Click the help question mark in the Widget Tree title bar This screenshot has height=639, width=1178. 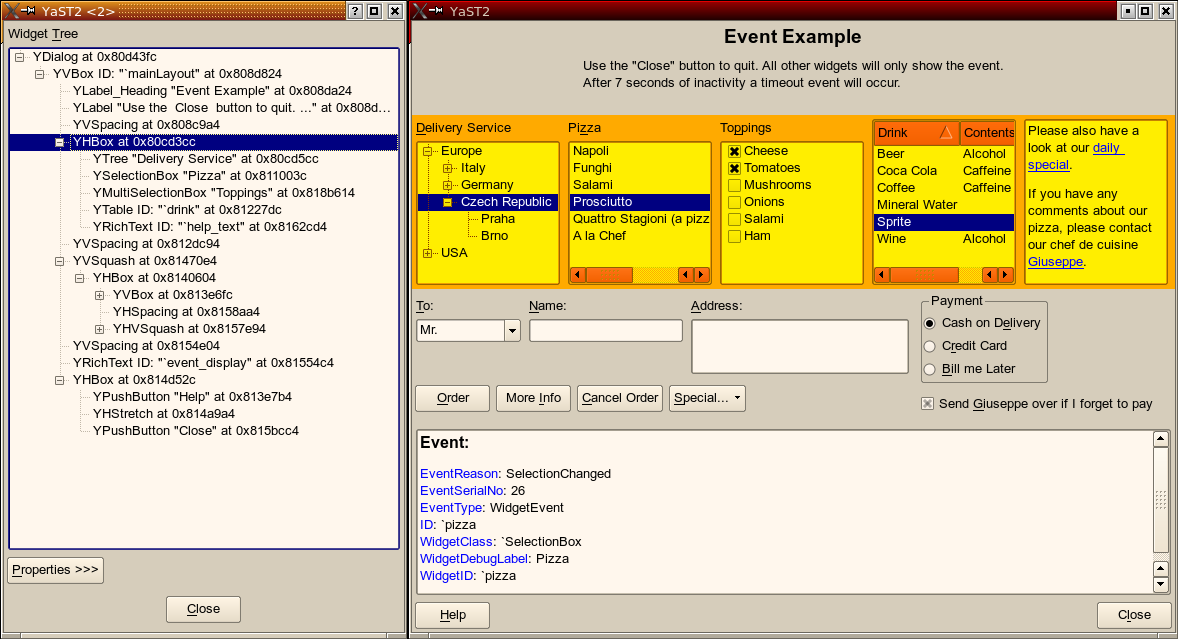click(354, 11)
